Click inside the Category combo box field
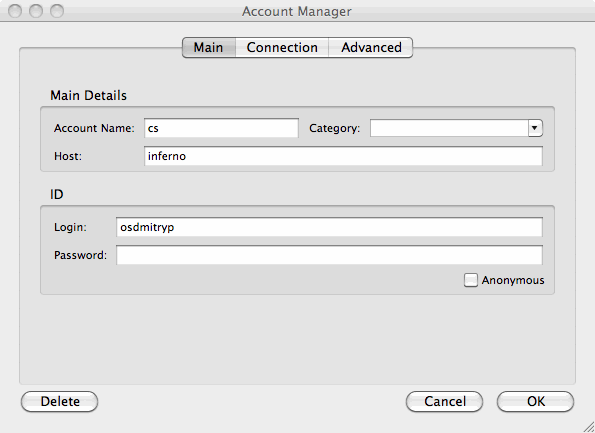 click(449, 128)
